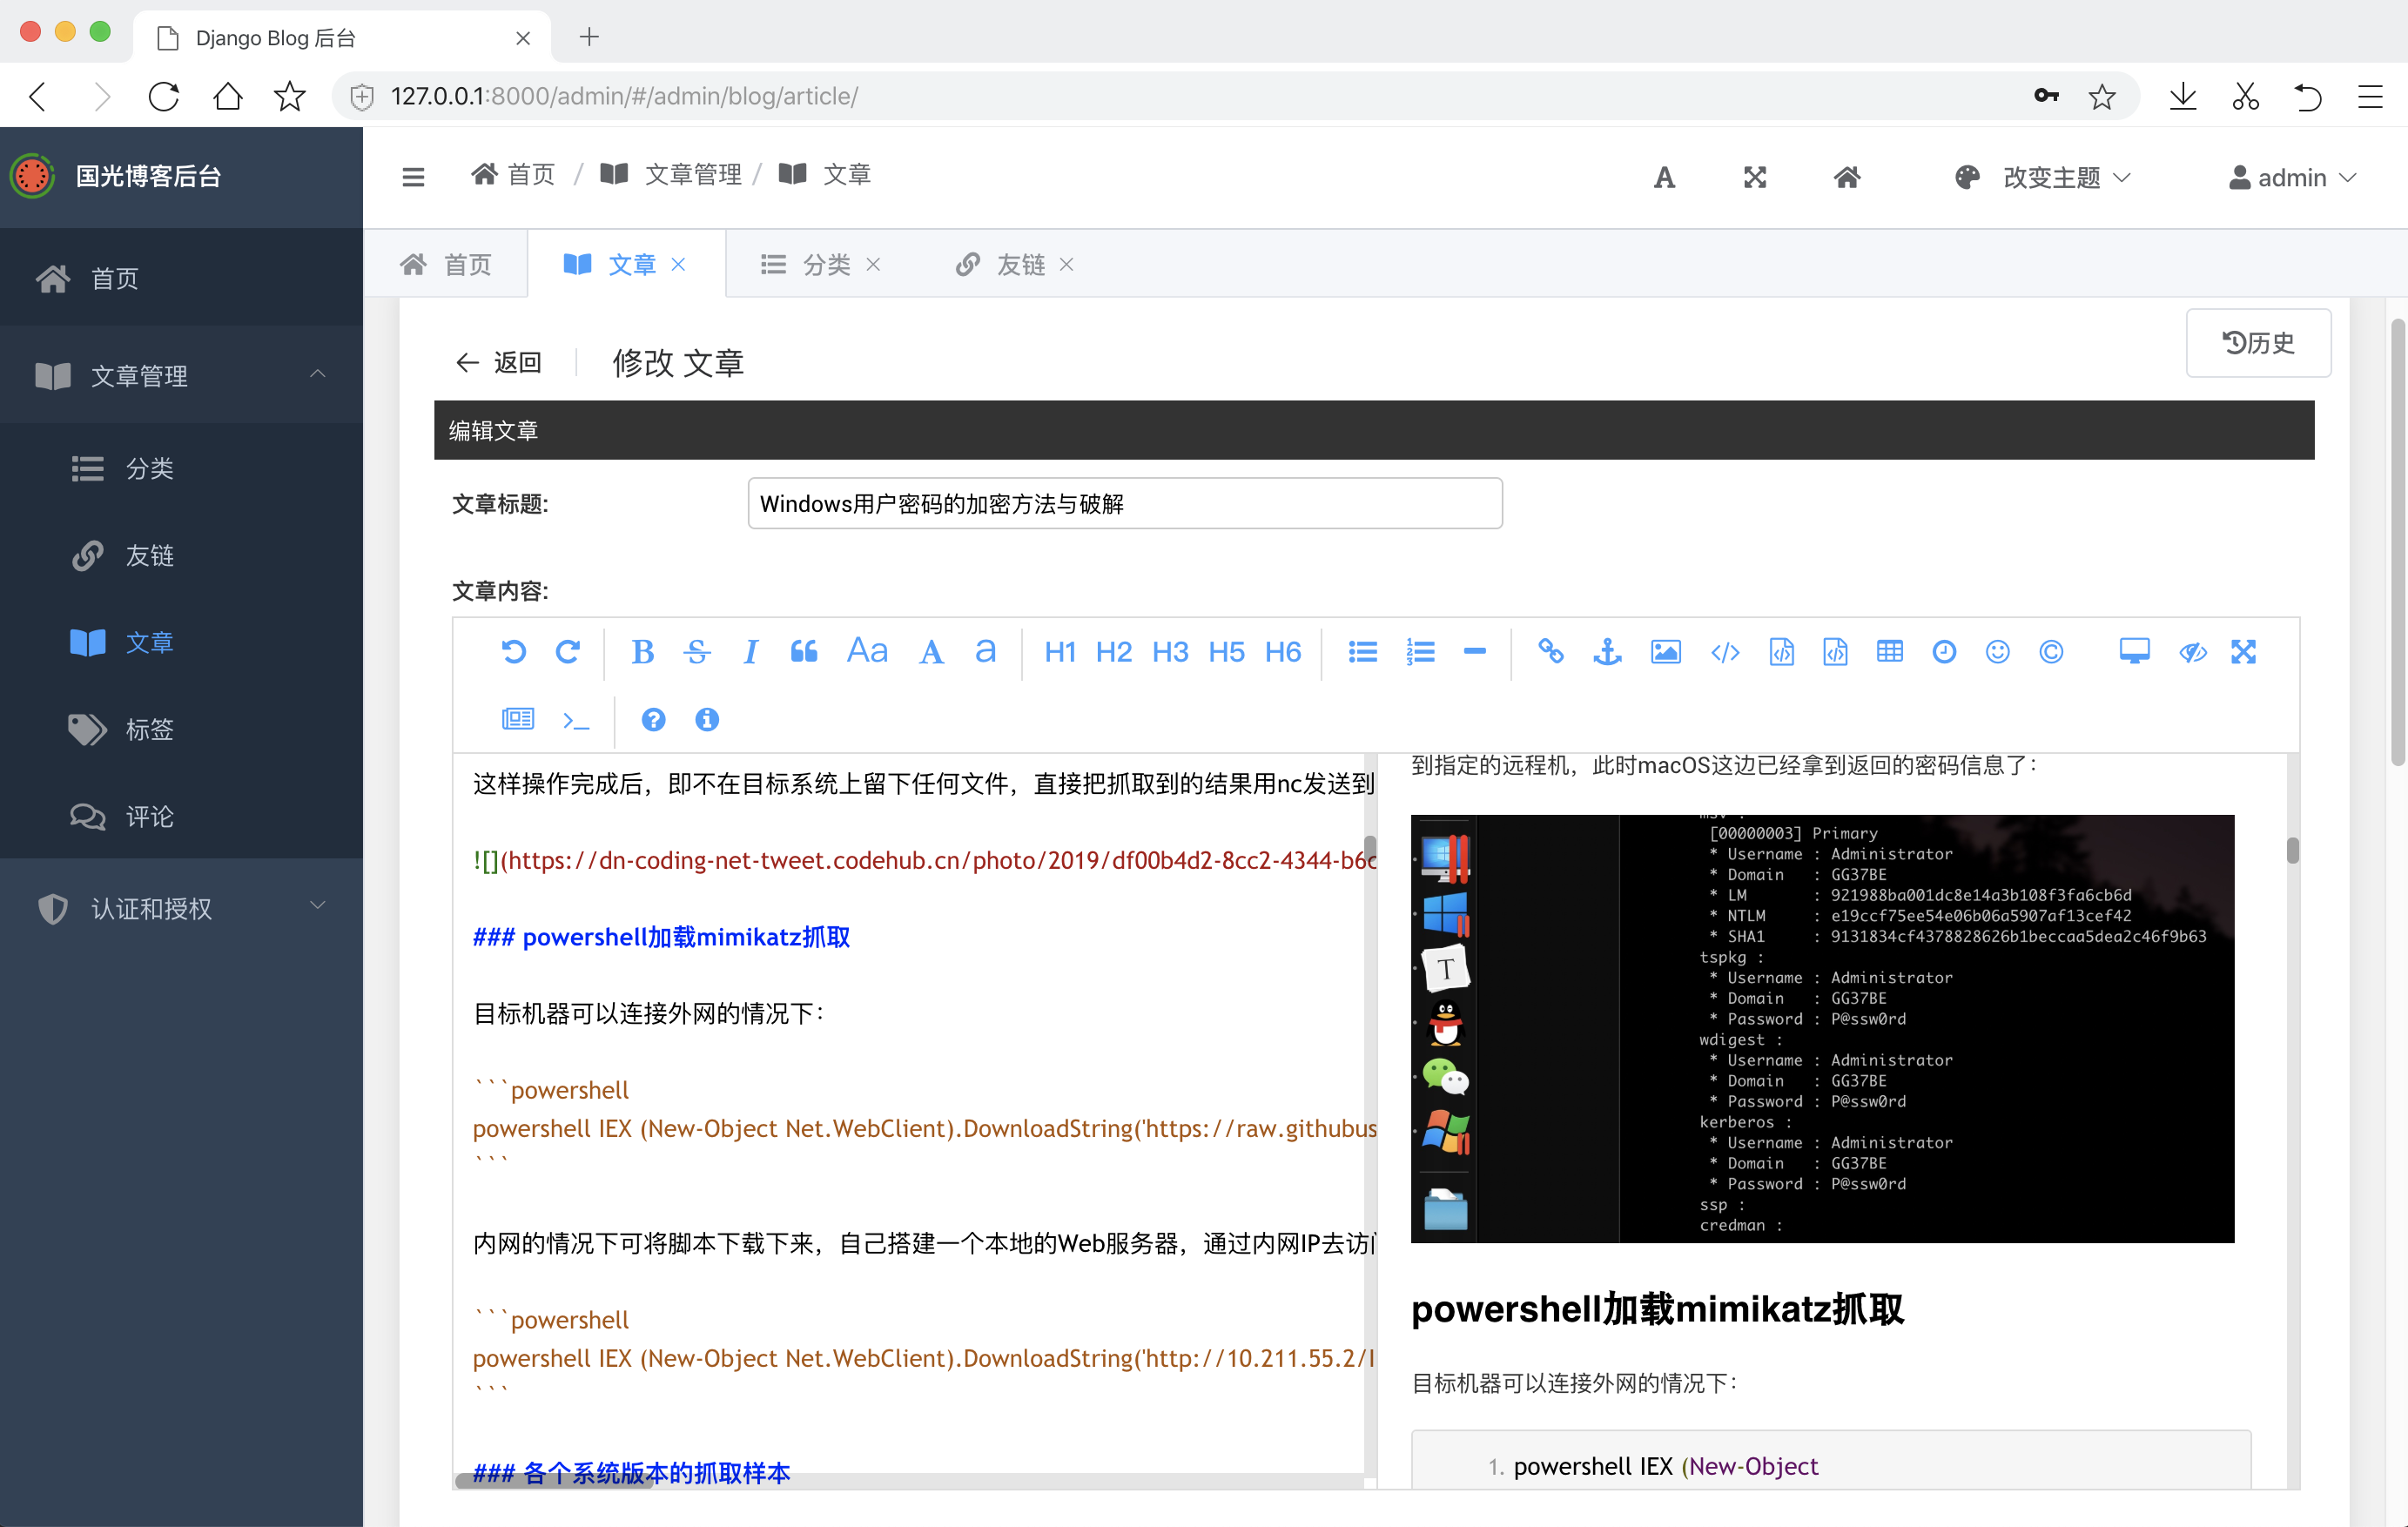Click the editor undo arrow icon
The width and height of the screenshot is (2408, 1527).
click(x=513, y=652)
